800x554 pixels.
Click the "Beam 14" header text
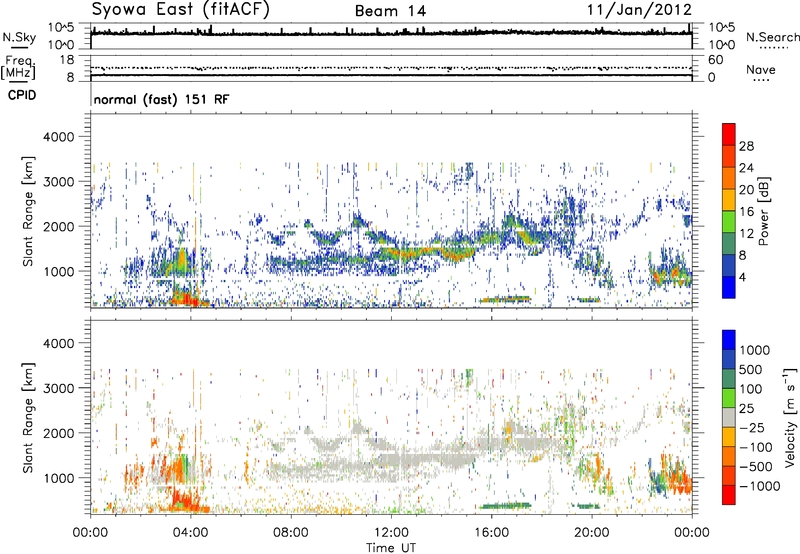pos(390,11)
